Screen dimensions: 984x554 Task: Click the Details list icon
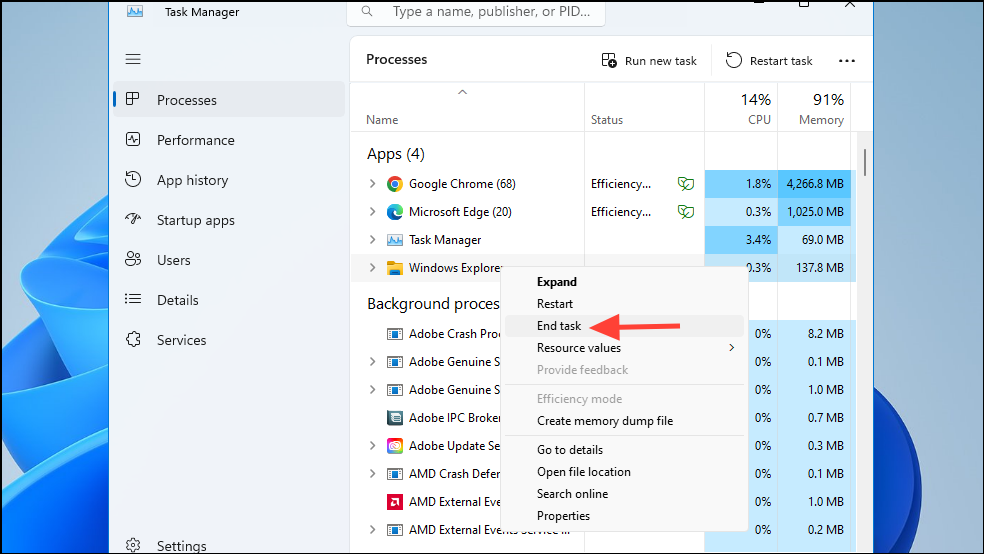click(x=133, y=299)
